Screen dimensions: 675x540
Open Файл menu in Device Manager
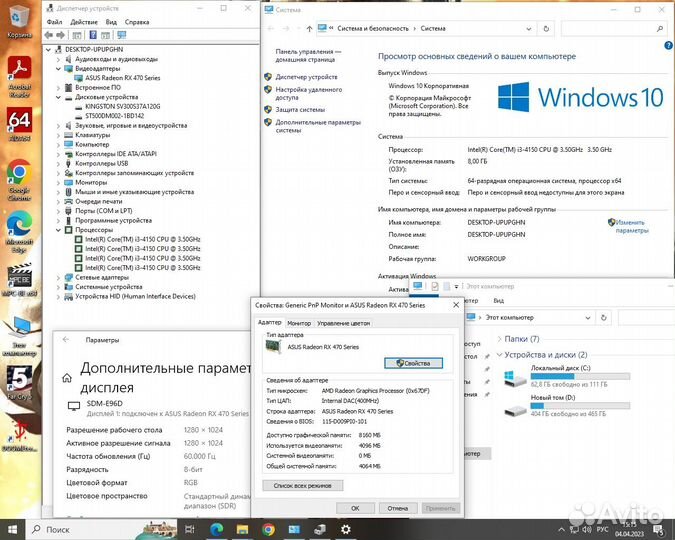[x=54, y=22]
